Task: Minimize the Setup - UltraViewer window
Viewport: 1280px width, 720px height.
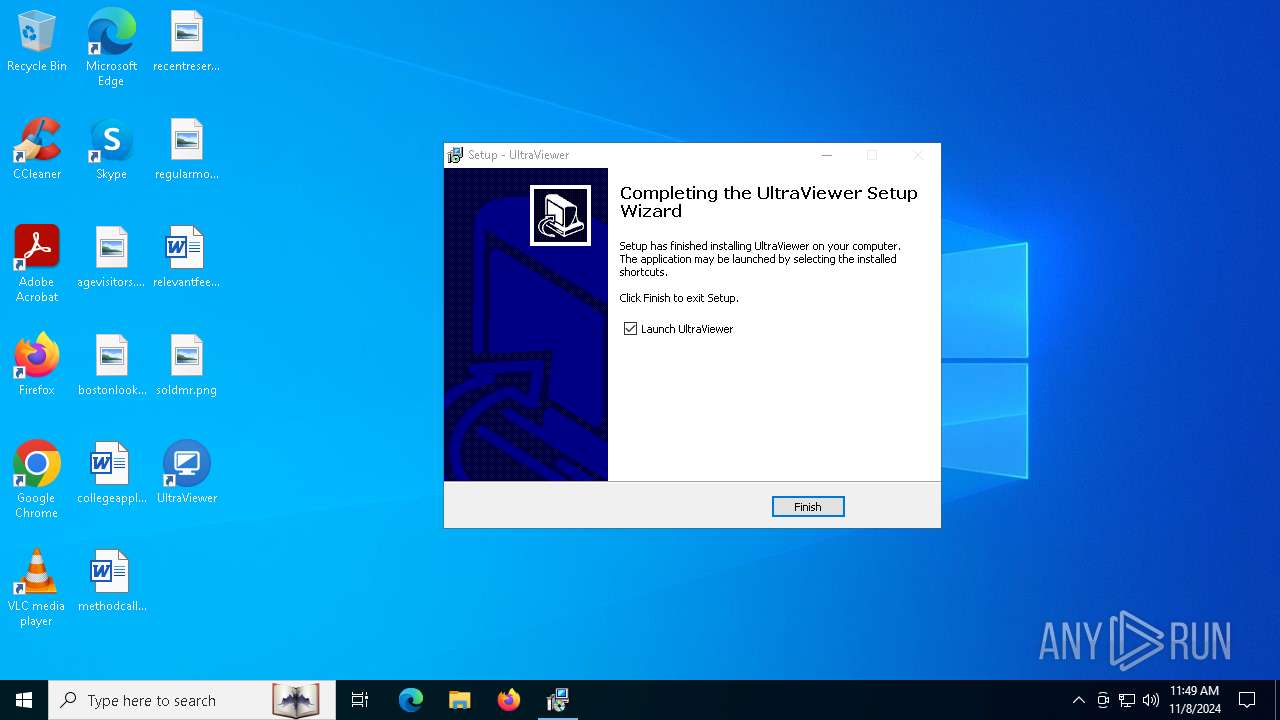Action: [x=827, y=155]
